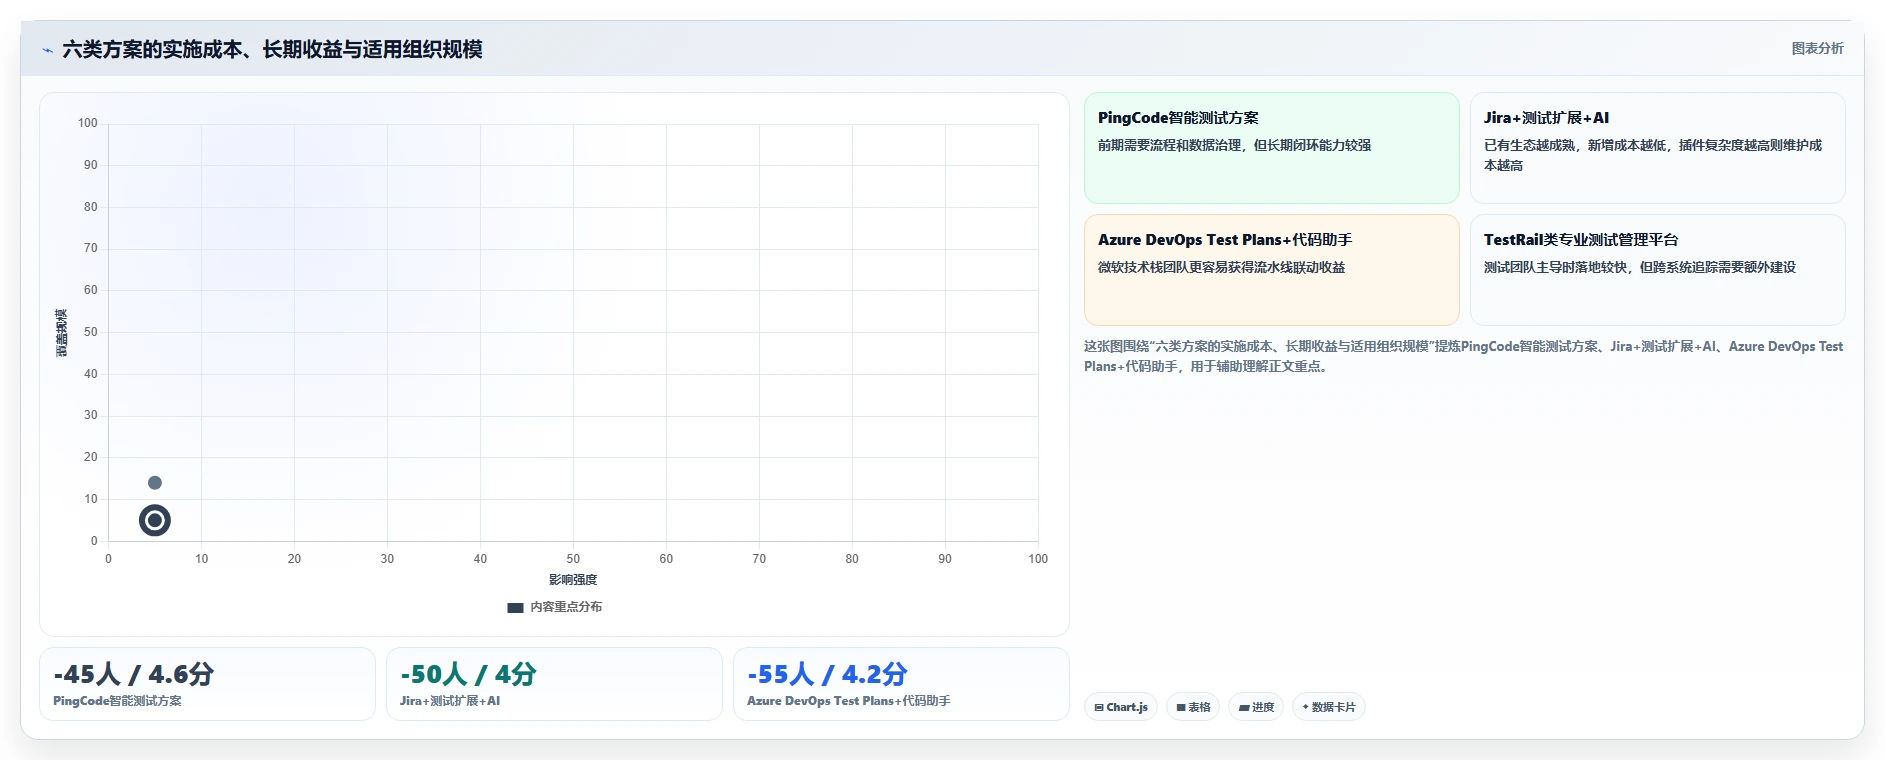Click the -55人 / 4.2分 stat card
Screen dimensions: 1885x760
[901, 684]
